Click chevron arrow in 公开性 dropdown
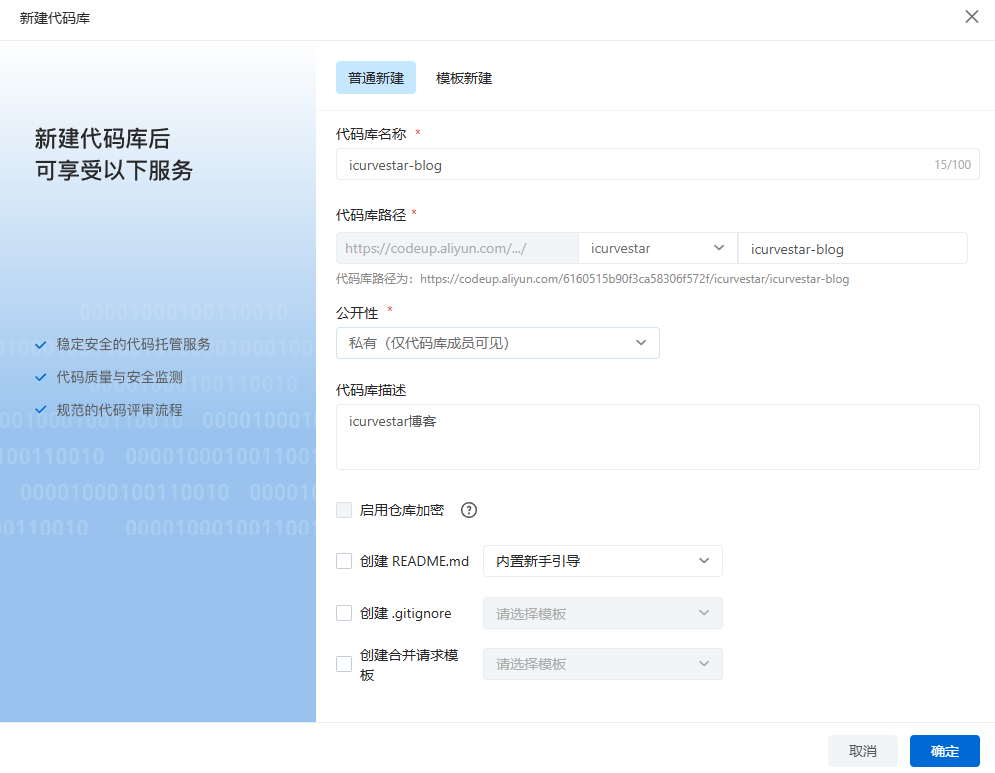 point(641,343)
